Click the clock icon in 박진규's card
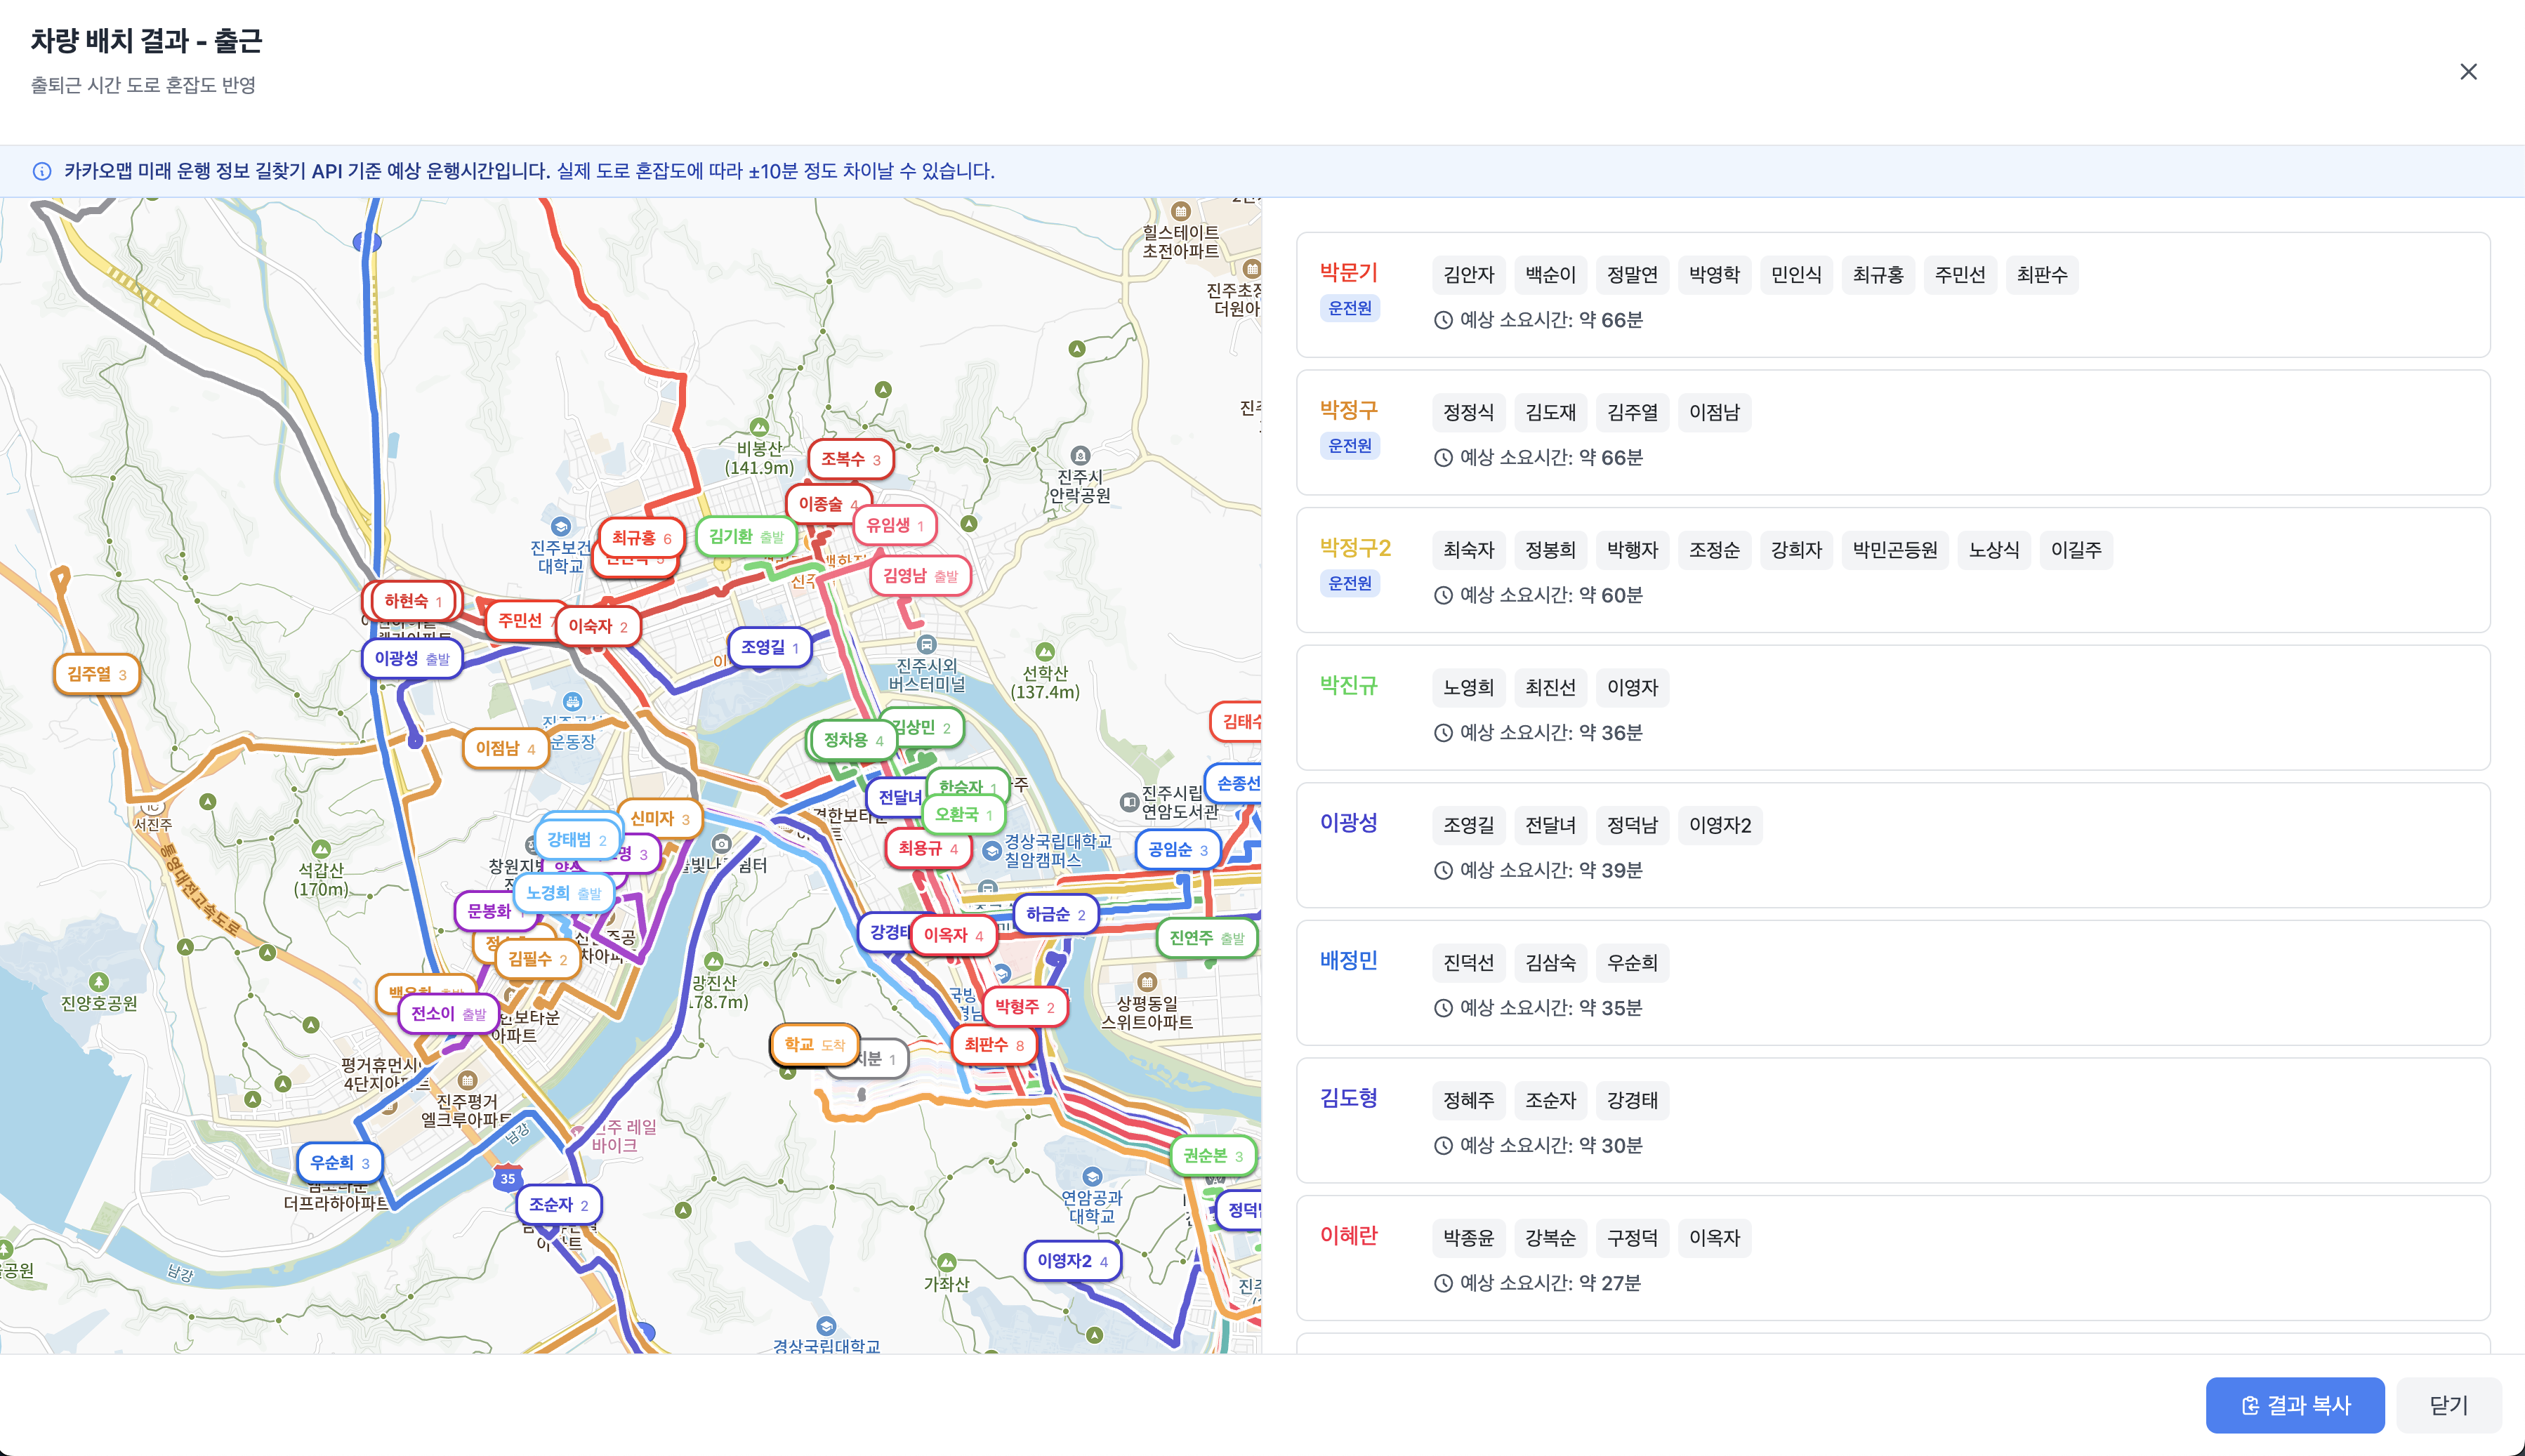The width and height of the screenshot is (2525, 1456). pyautogui.click(x=1443, y=733)
